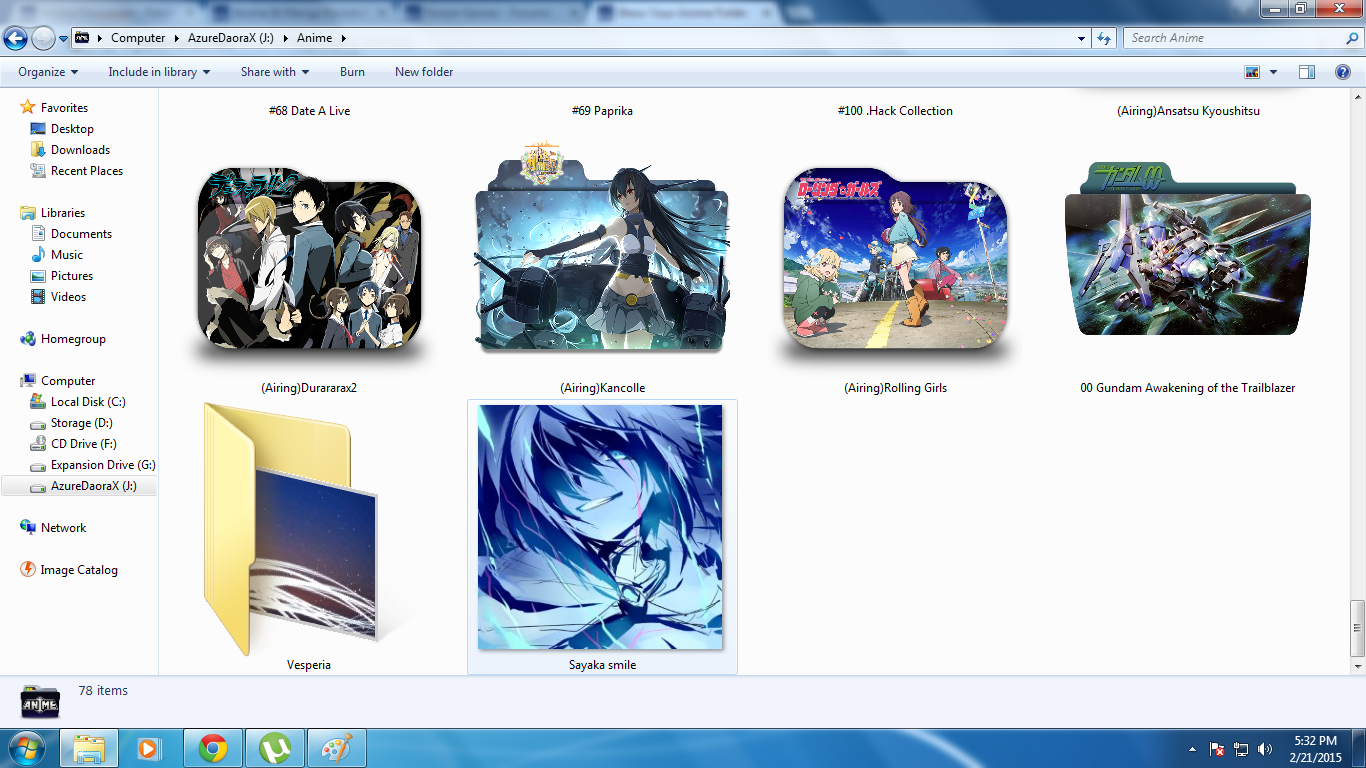This screenshot has width=1366, height=768.
Task: Toggle the preview pane button
Action: (1307, 72)
